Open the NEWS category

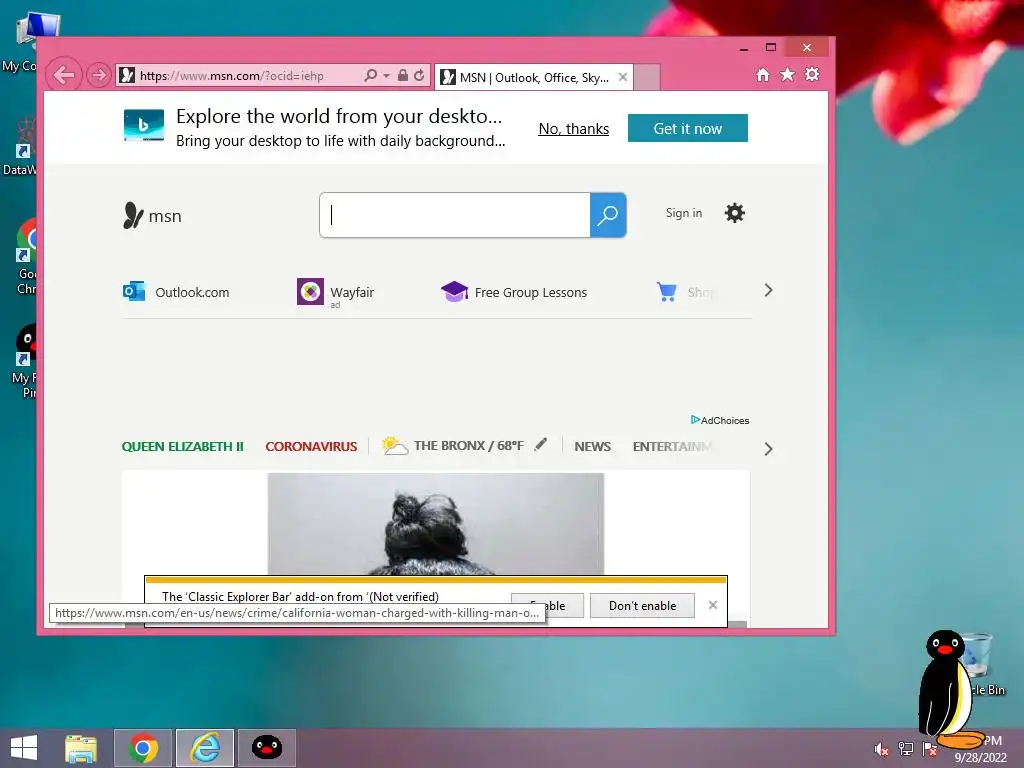[592, 447]
